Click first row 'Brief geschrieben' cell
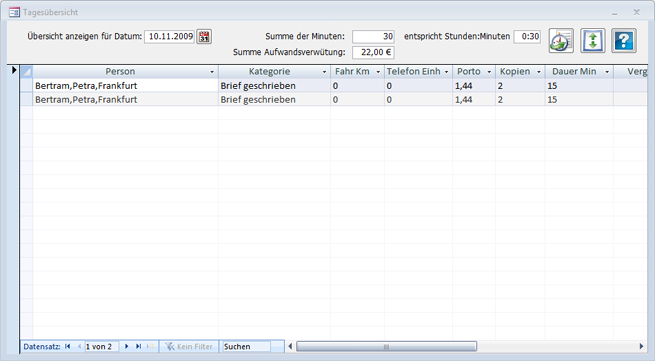655x361 pixels. click(x=274, y=86)
